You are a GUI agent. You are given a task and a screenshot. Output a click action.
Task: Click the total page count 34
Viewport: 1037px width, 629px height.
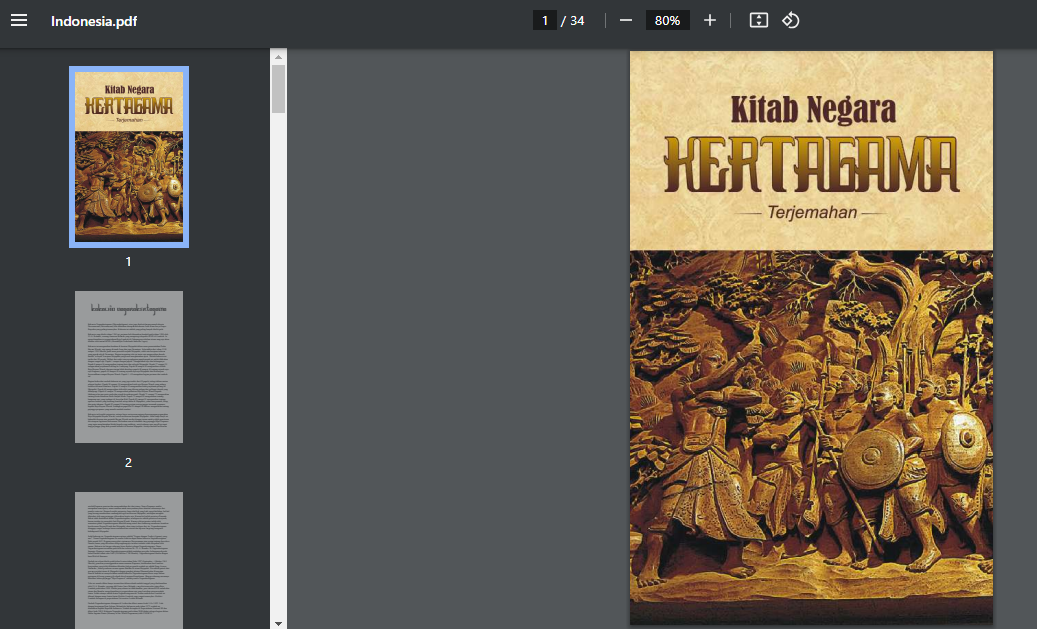click(577, 21)
